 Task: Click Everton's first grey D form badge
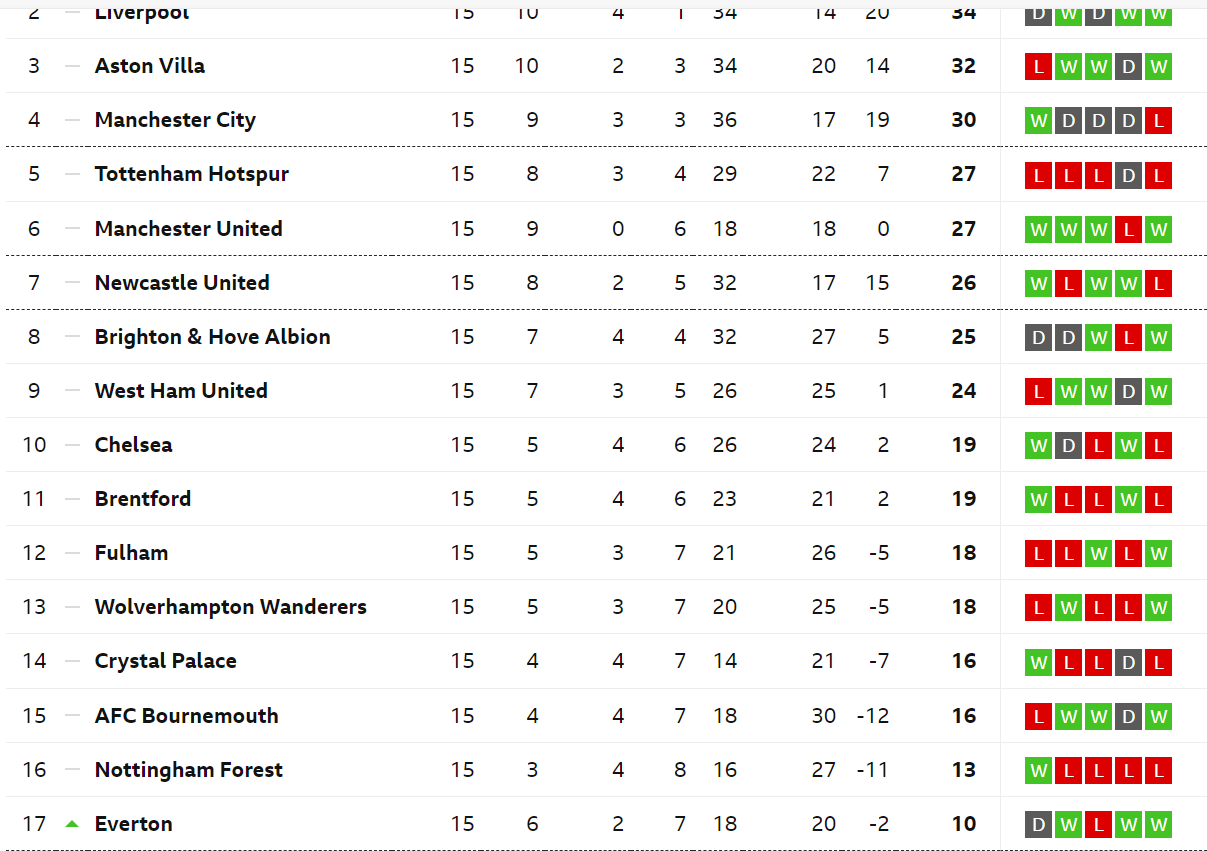pos(1038,825)
